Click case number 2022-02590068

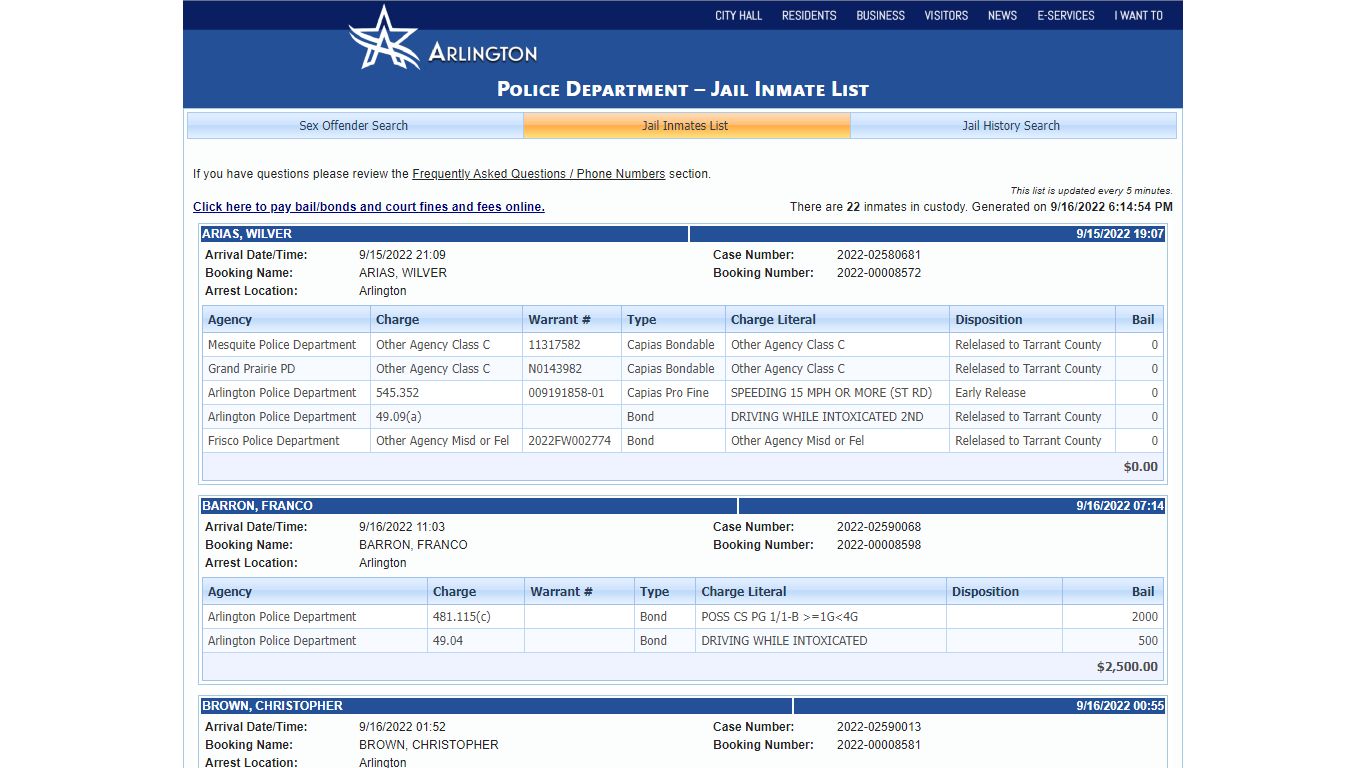(x=879, y=527)
